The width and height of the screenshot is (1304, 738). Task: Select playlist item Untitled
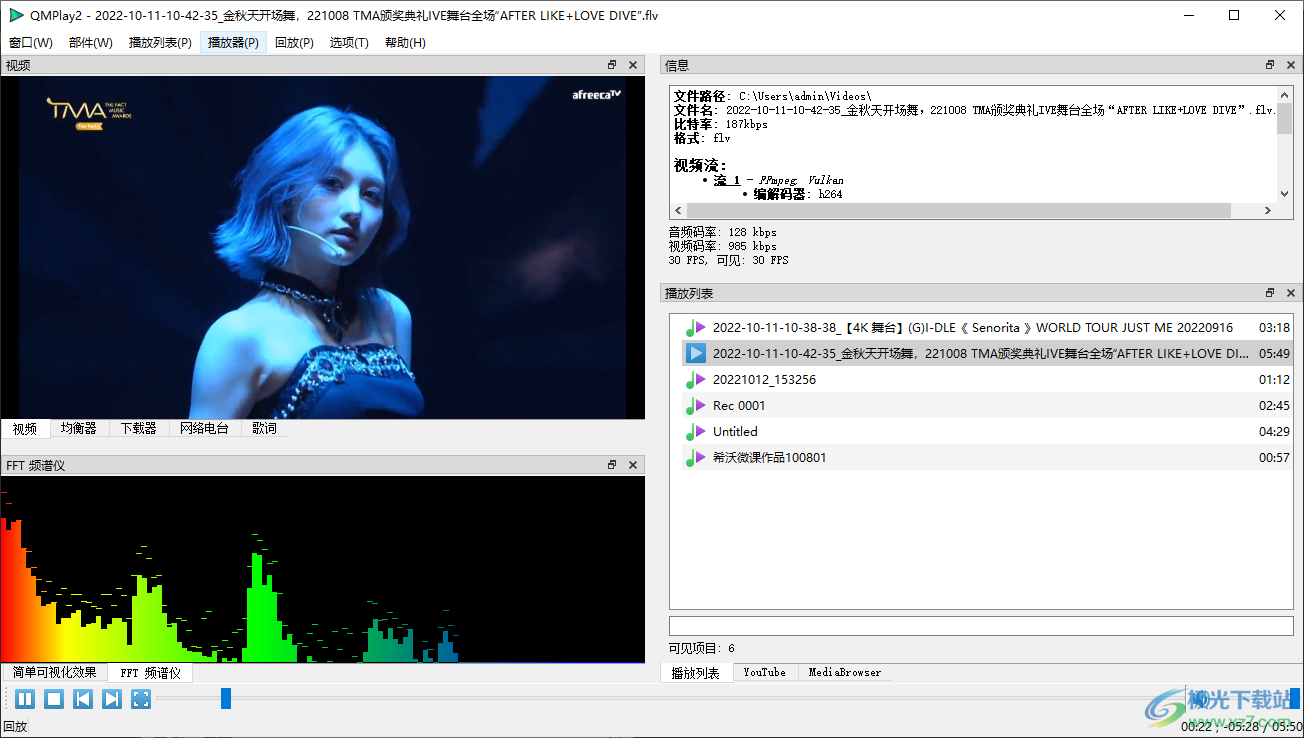coord(986,431)
